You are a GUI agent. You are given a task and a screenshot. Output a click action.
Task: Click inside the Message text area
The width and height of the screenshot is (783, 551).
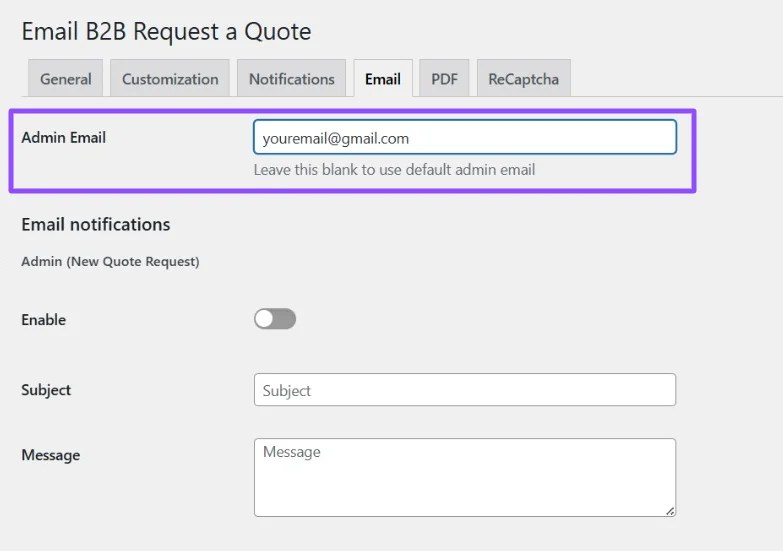(465, 478)
